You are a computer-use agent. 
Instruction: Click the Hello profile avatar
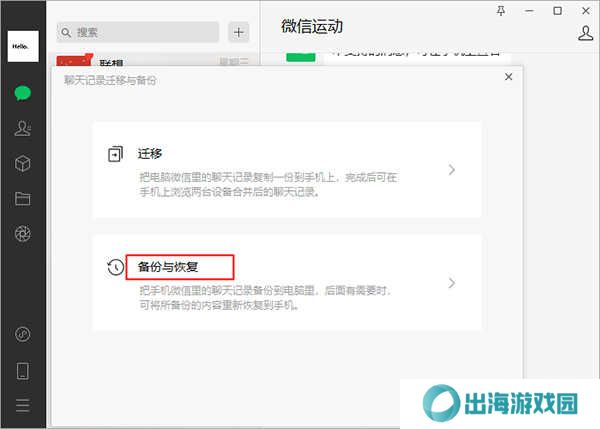(x=23, y=46)
